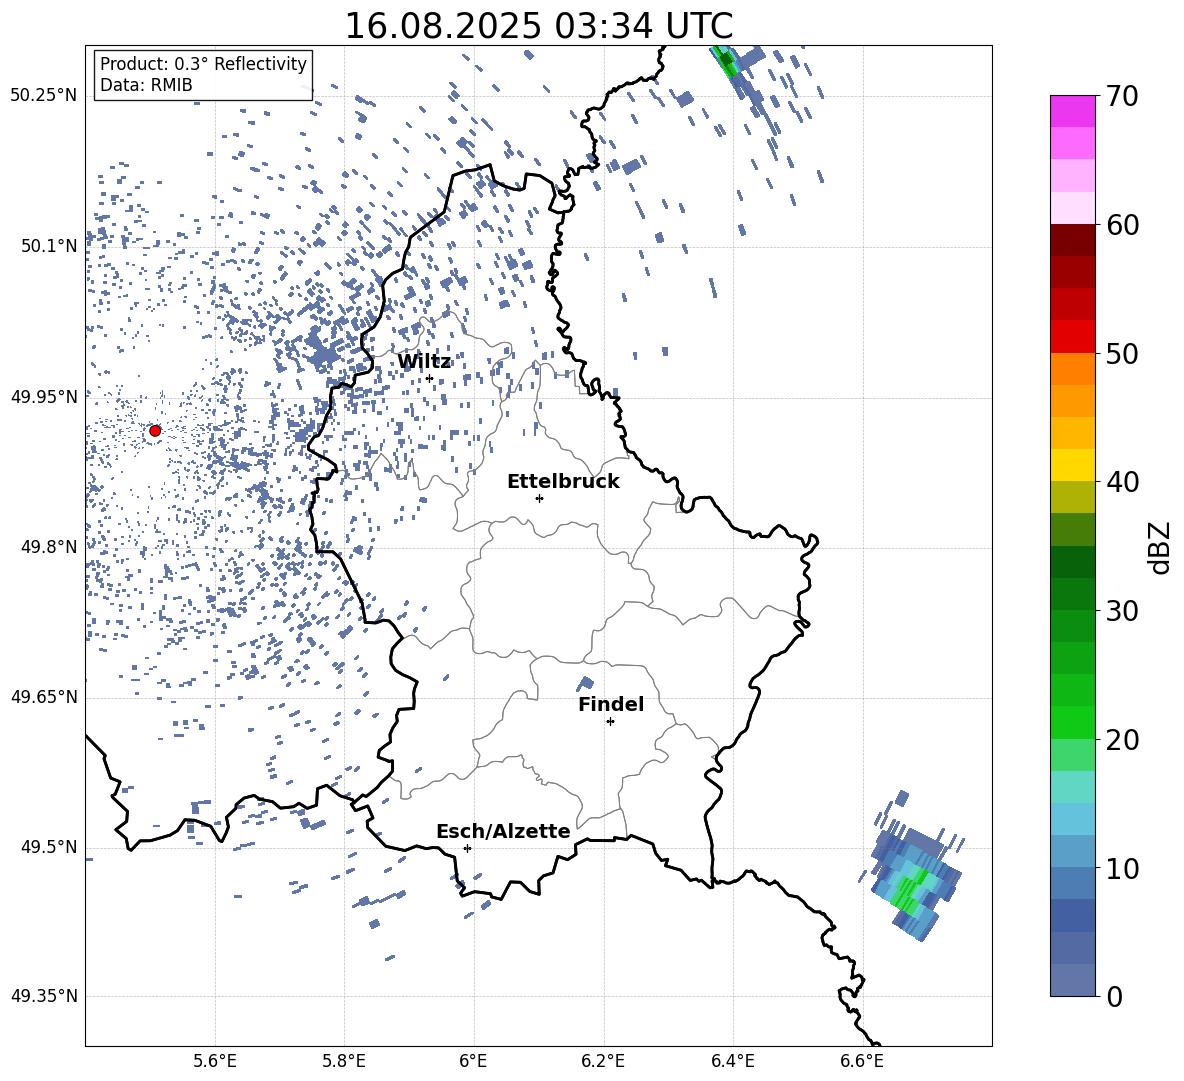
Task: Click the 6.2°E longitude label
Action: coord(603,1061)
